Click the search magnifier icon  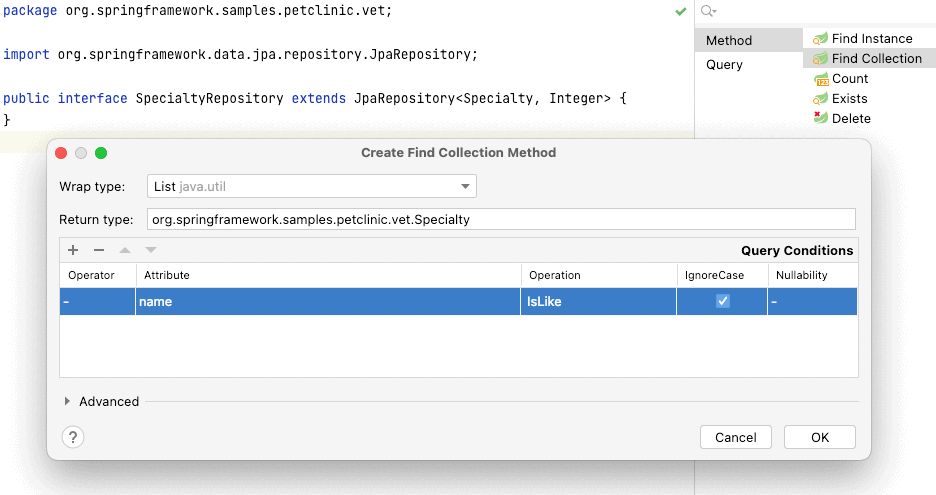click(x=708, y=11)
